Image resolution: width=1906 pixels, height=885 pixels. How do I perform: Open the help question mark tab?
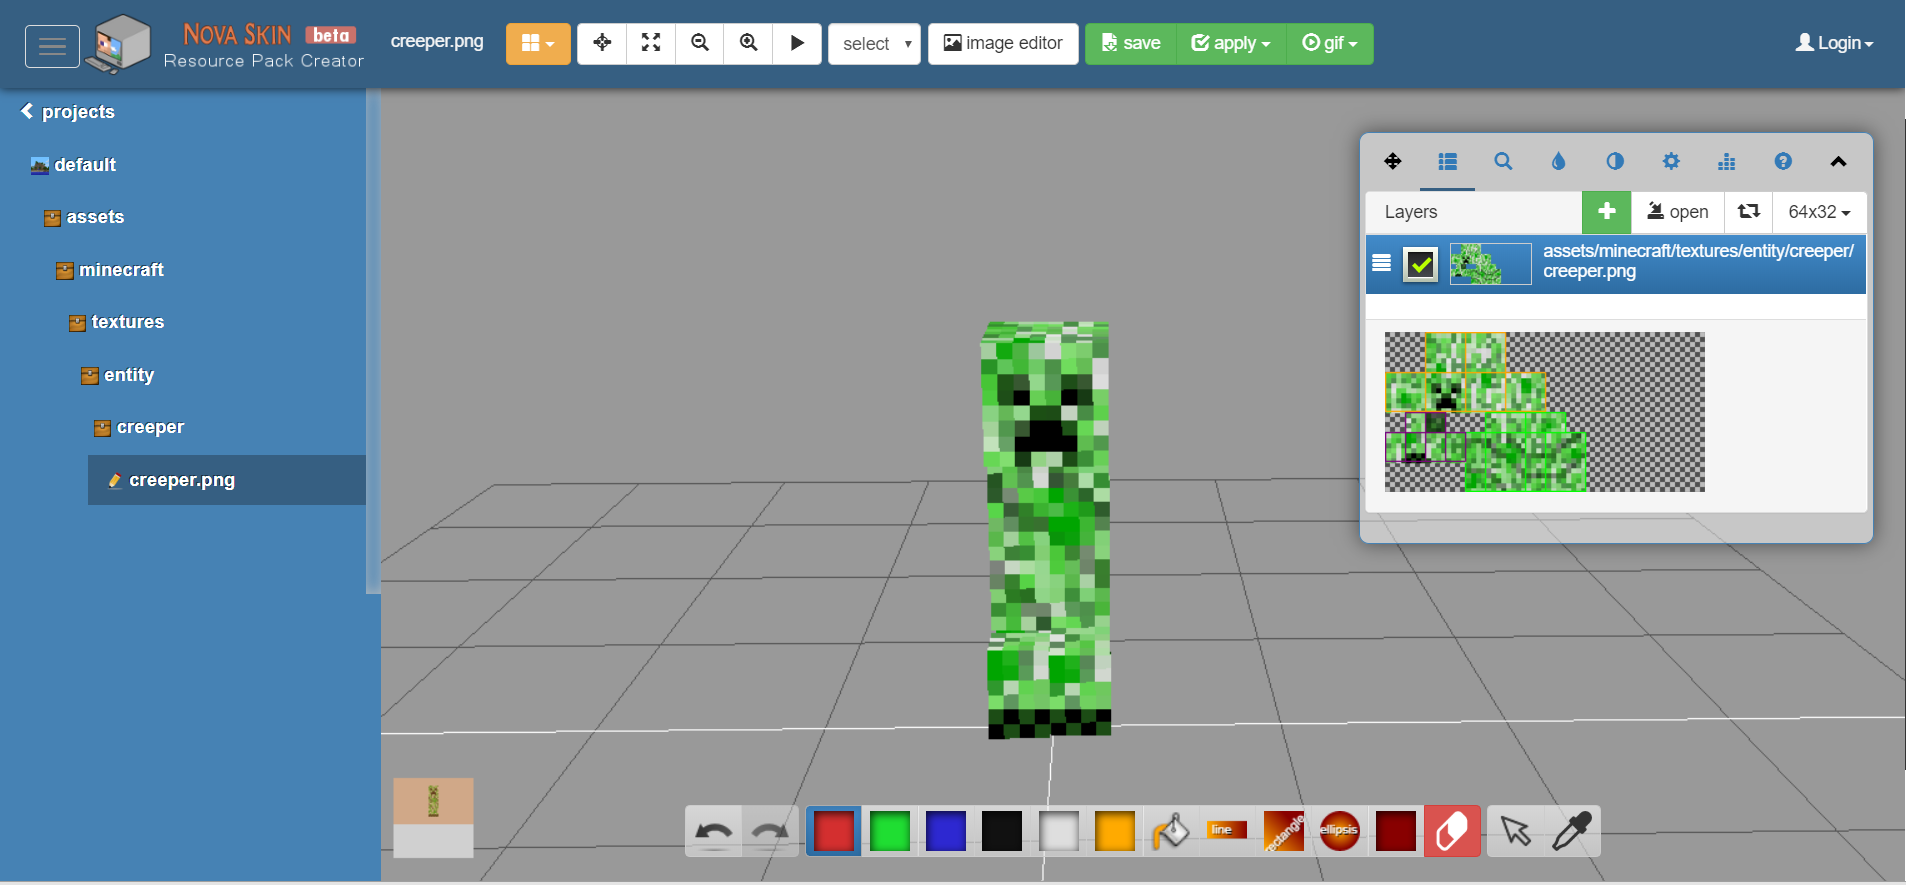click(x=1782, y=161)
